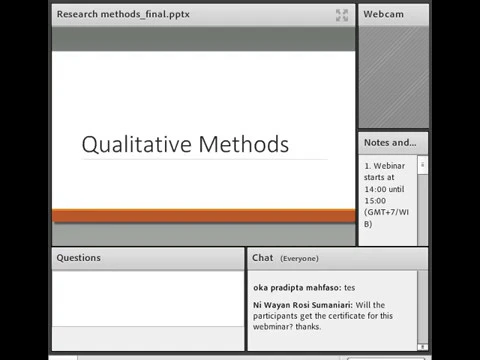Click the Questions pod title

[79, 258]
